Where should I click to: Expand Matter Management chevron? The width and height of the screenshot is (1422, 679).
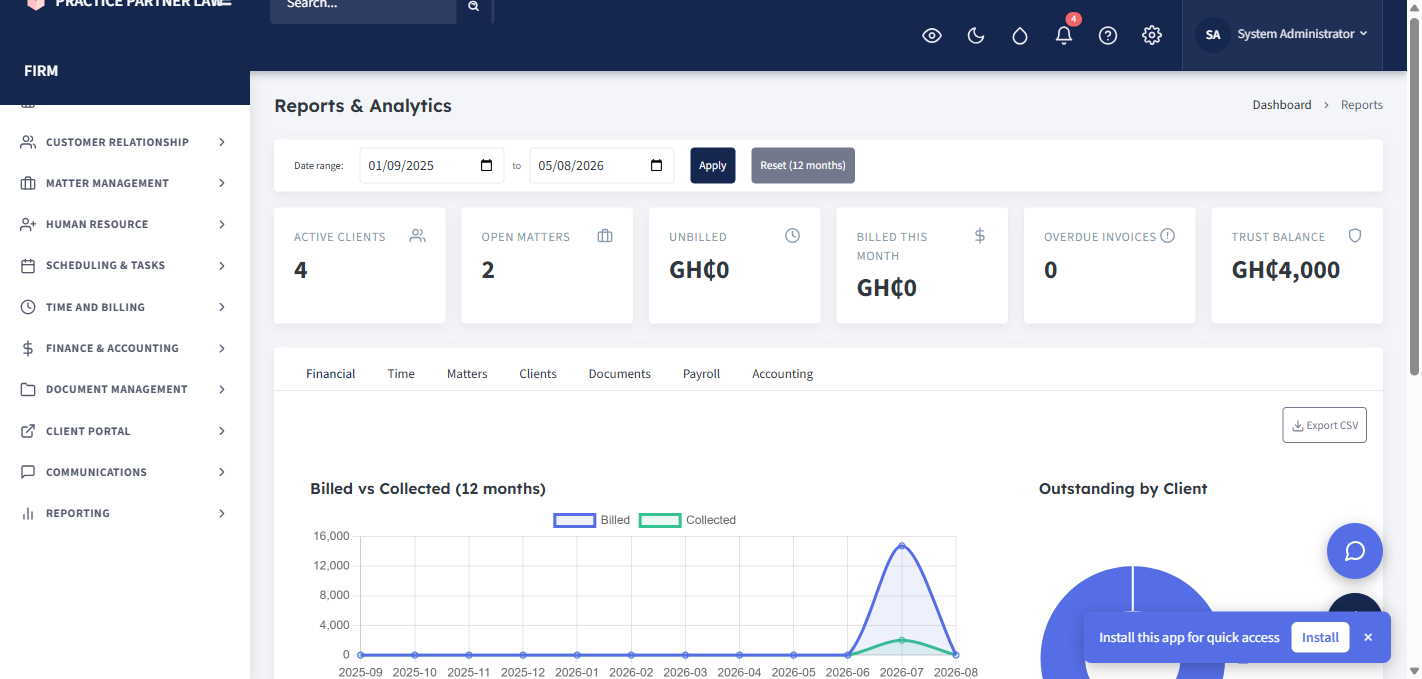[x=222, y=183]
